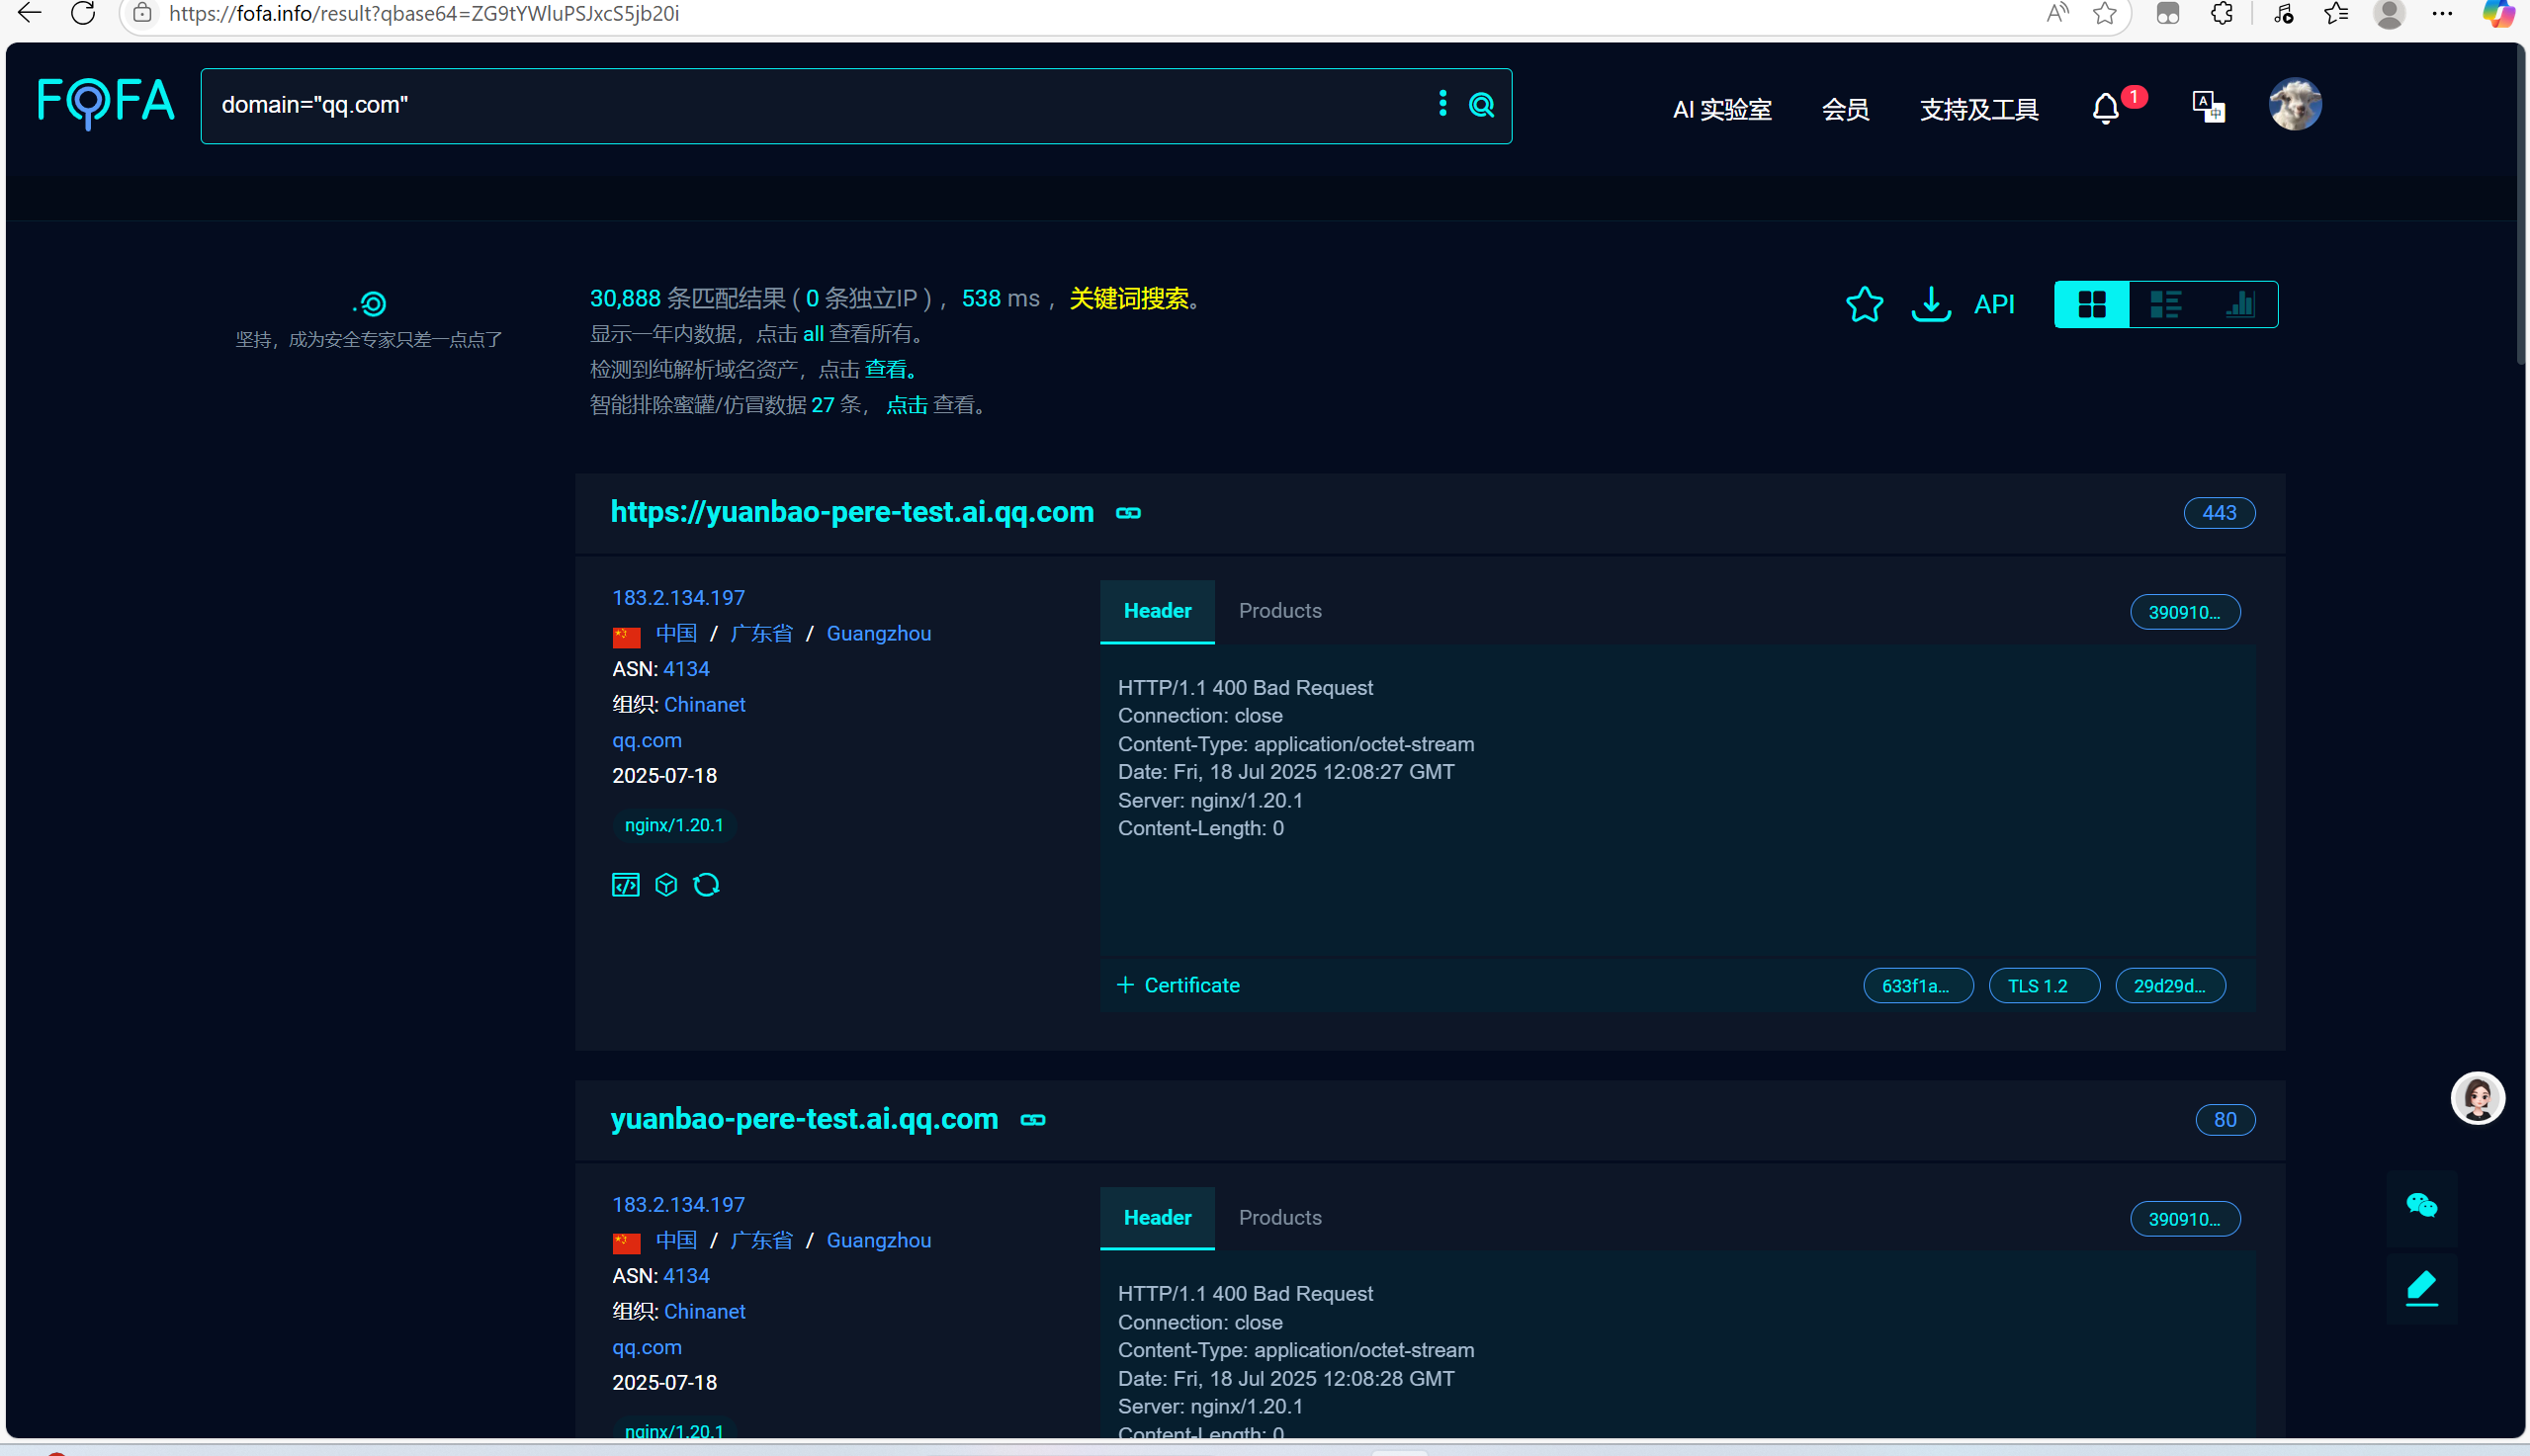
Task: Switch to list view layout
Action: pos(2165,304)
